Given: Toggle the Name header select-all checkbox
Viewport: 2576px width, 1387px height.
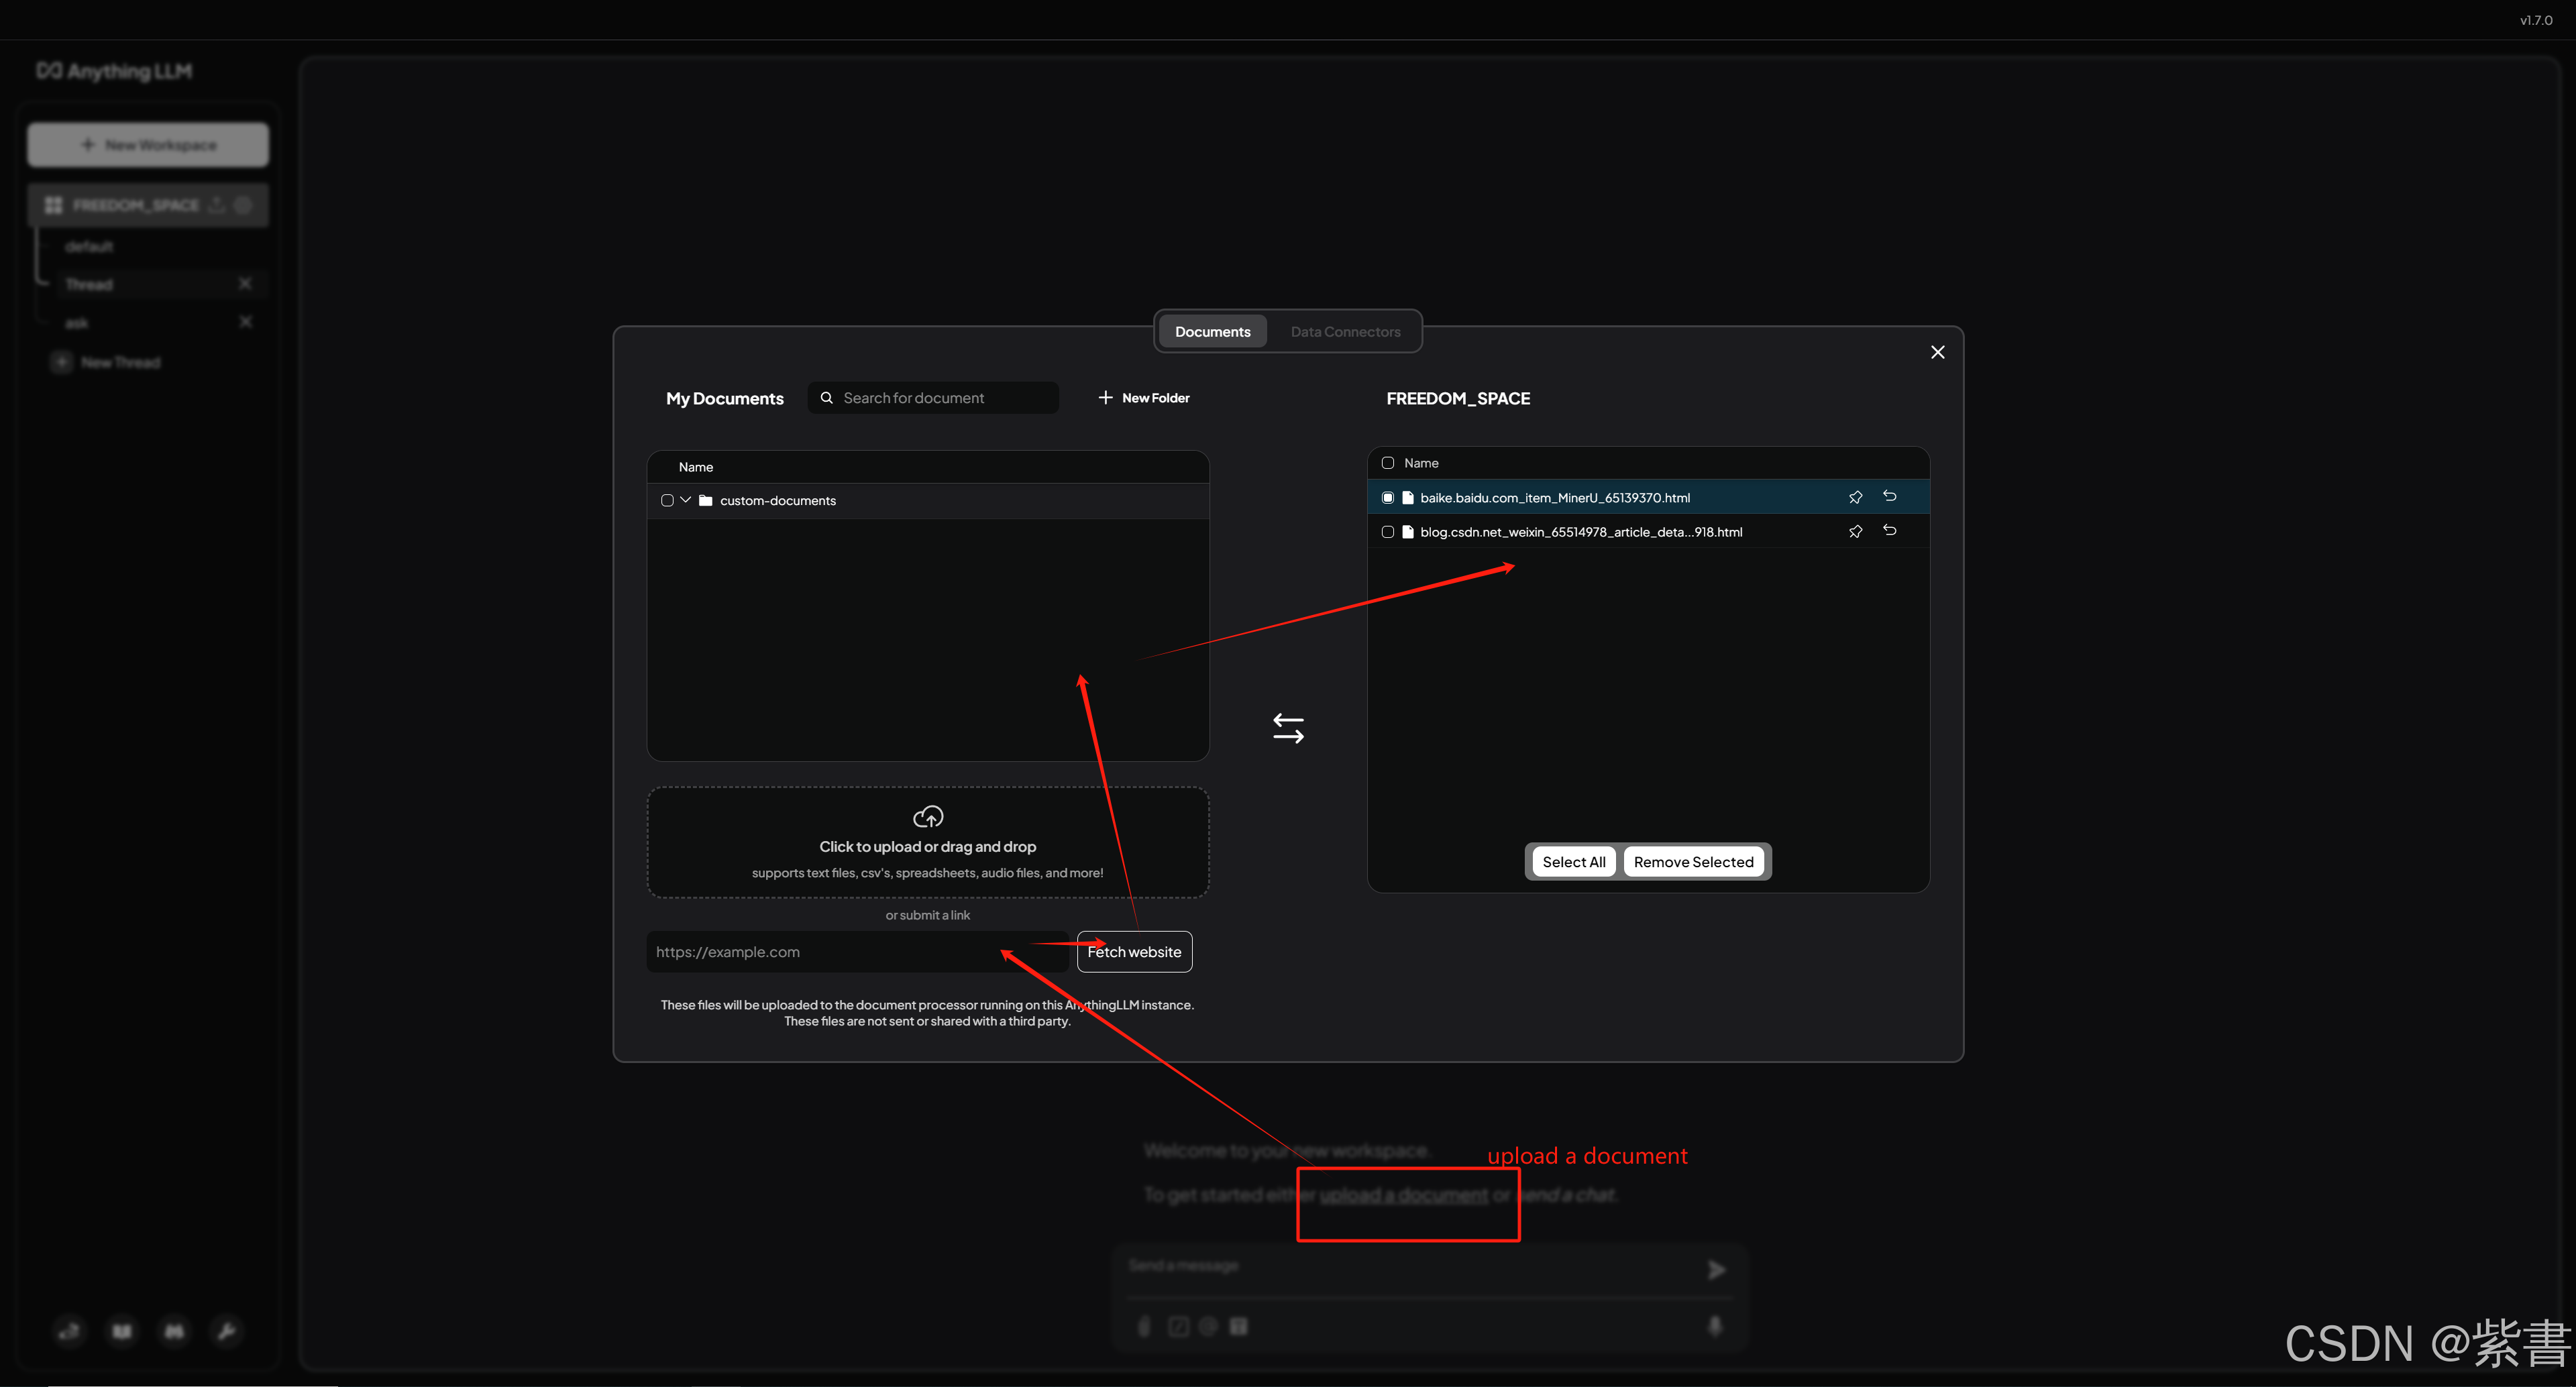Looking at the screenshot, I should [x=1387, y=463].
